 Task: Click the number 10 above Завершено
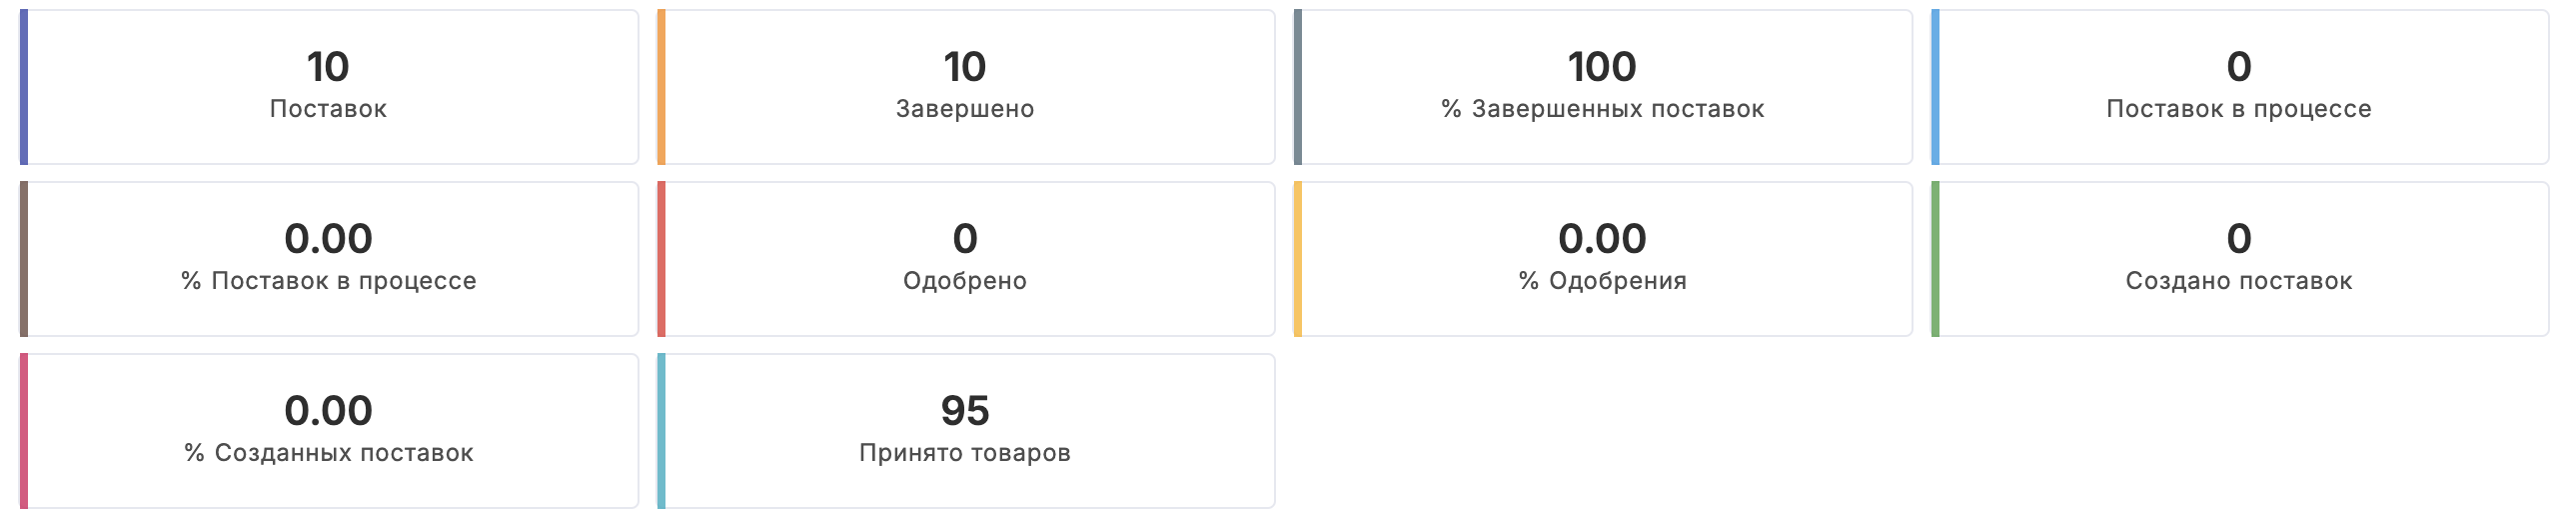click(965, 67)
